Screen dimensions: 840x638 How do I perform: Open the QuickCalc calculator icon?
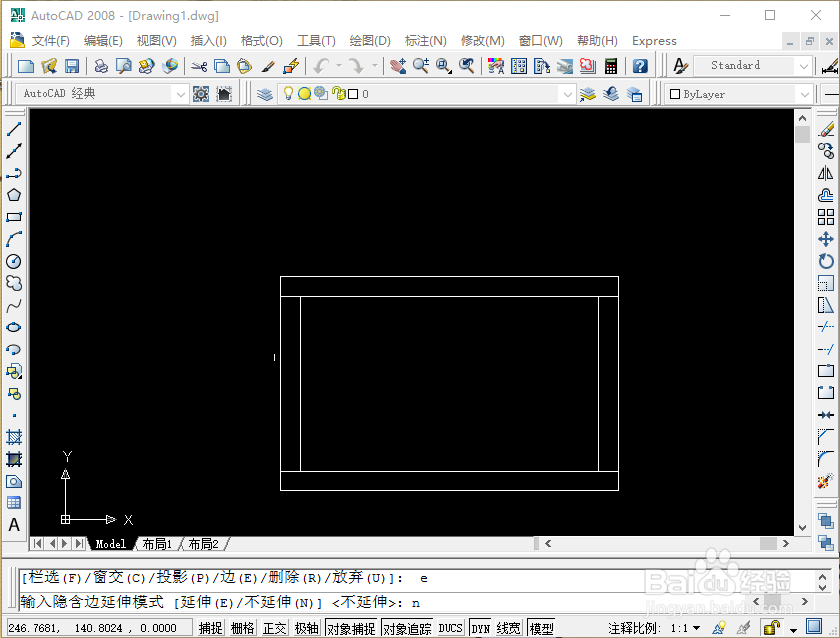point(611,66)
